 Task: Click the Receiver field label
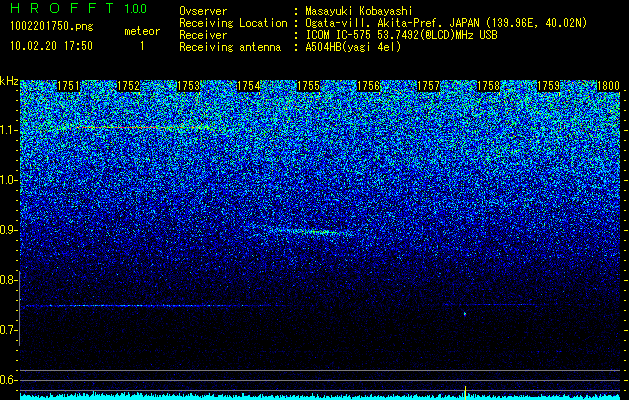tap(203, 35)
